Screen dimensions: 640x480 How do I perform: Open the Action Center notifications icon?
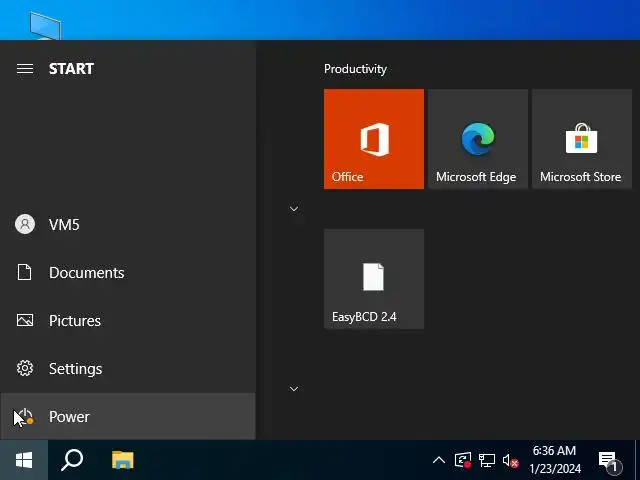click(610, 461)
